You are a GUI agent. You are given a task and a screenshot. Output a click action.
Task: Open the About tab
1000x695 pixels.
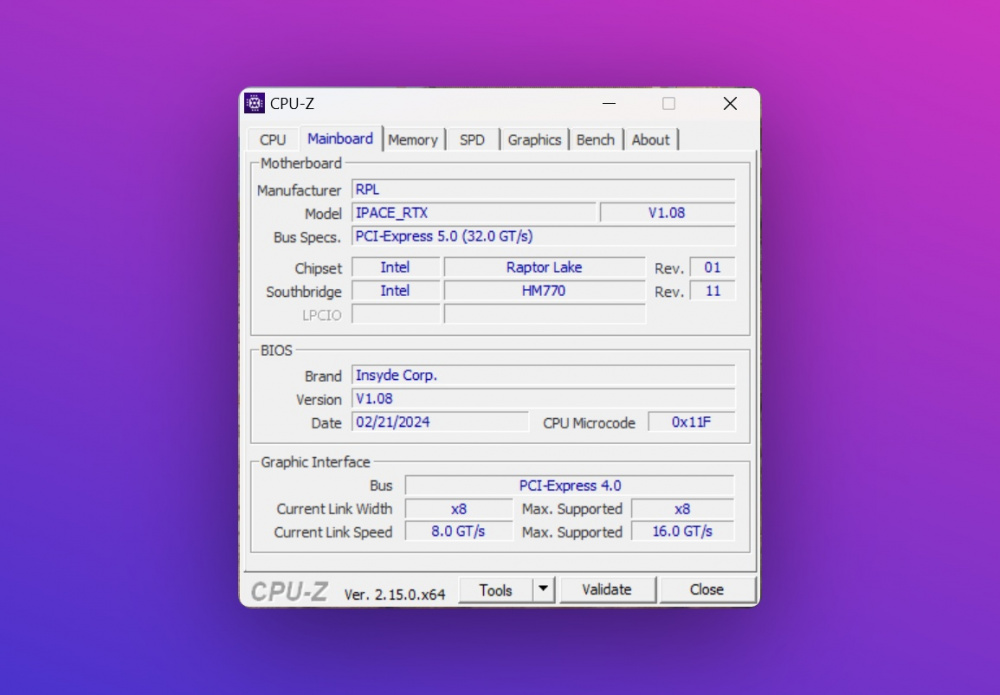[651, 140]
